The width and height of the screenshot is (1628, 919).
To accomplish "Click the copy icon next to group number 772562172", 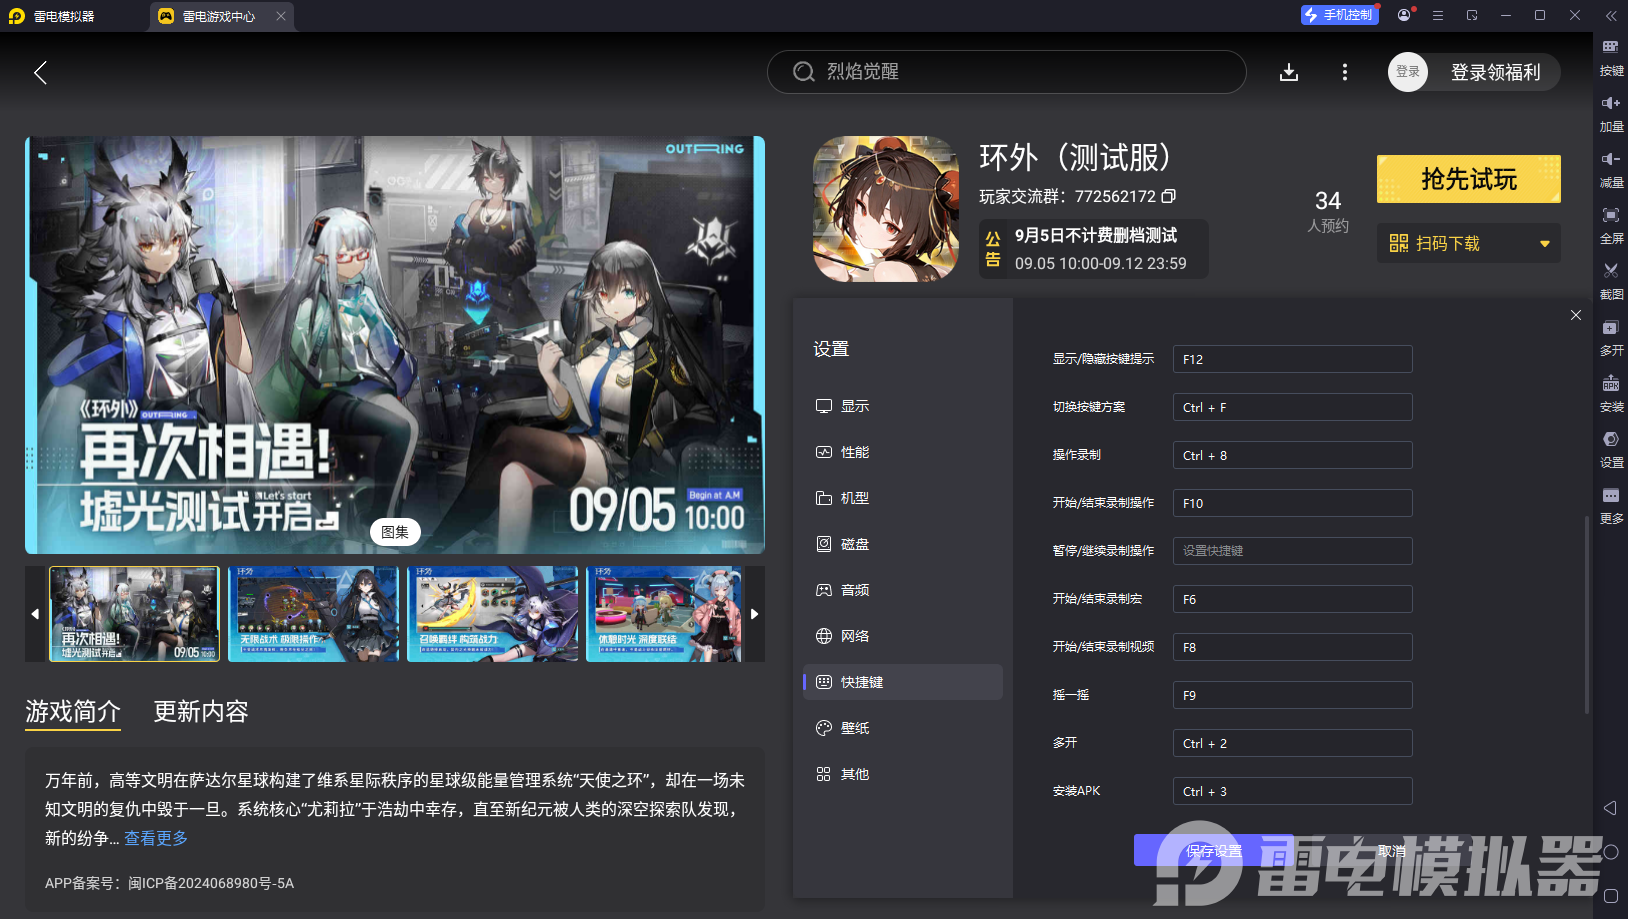I will point(1169,196).
